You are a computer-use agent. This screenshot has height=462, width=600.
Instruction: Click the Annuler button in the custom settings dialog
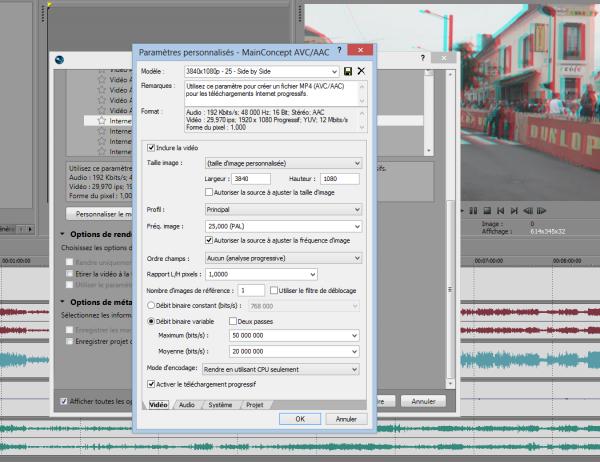click(347, 419)
